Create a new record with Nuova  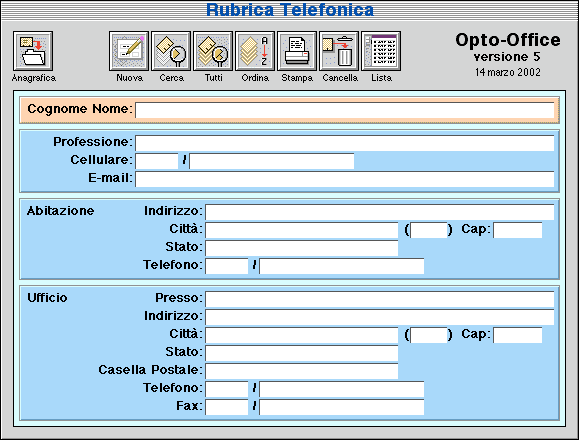[129, 51]
